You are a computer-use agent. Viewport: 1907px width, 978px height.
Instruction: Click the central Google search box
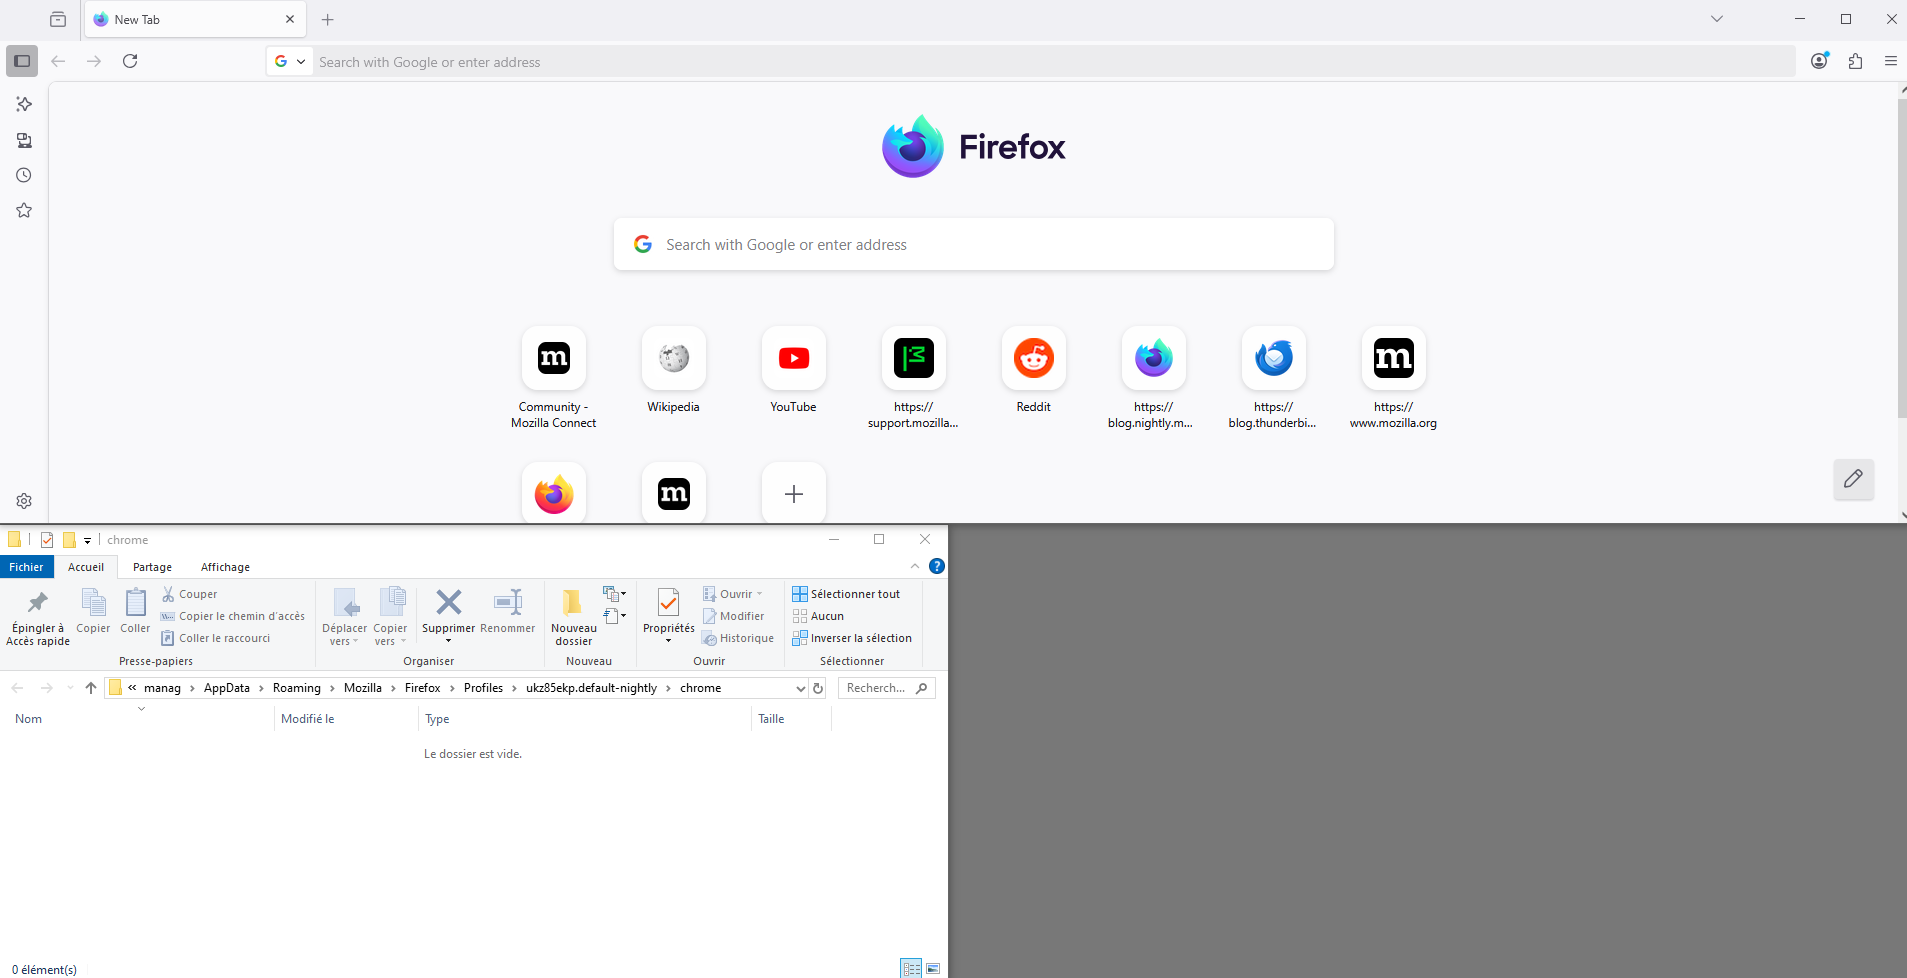pos(973,244)
